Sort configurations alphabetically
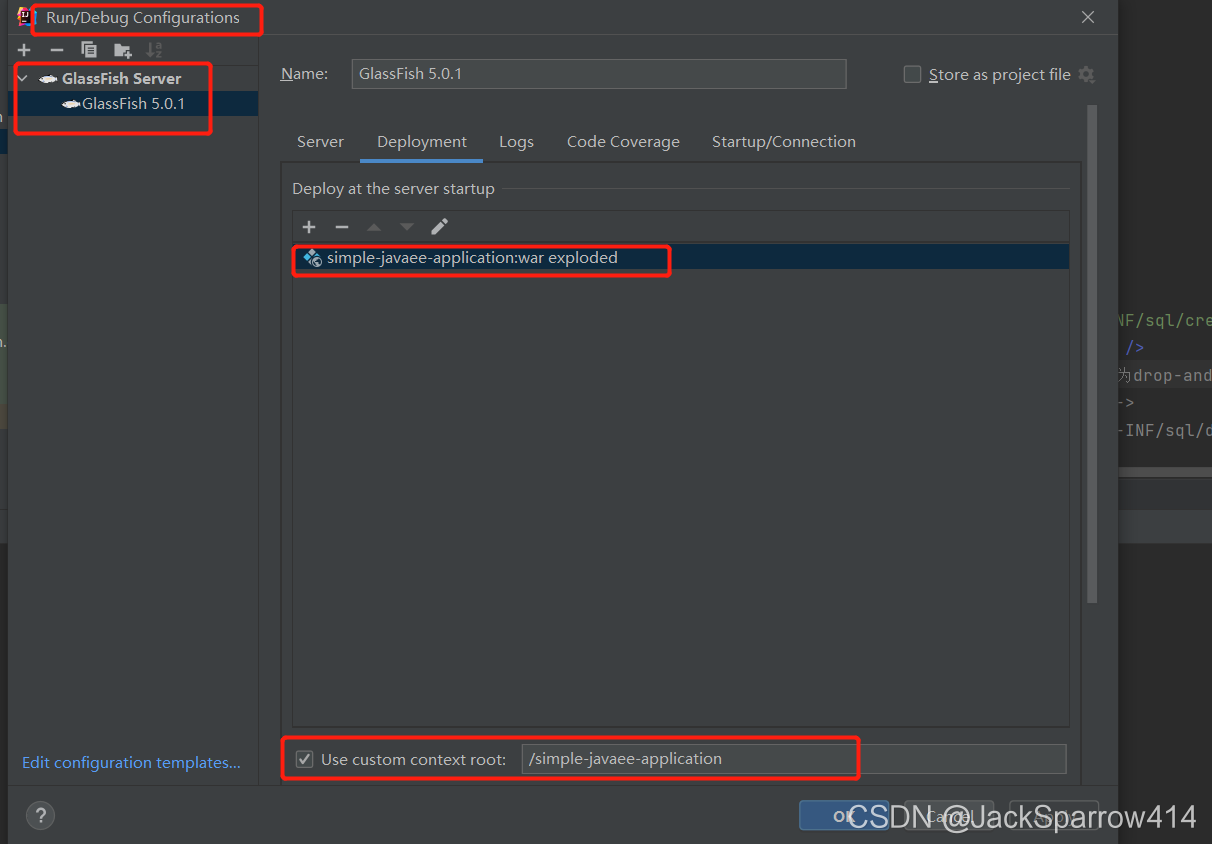 tap(154, 50)
